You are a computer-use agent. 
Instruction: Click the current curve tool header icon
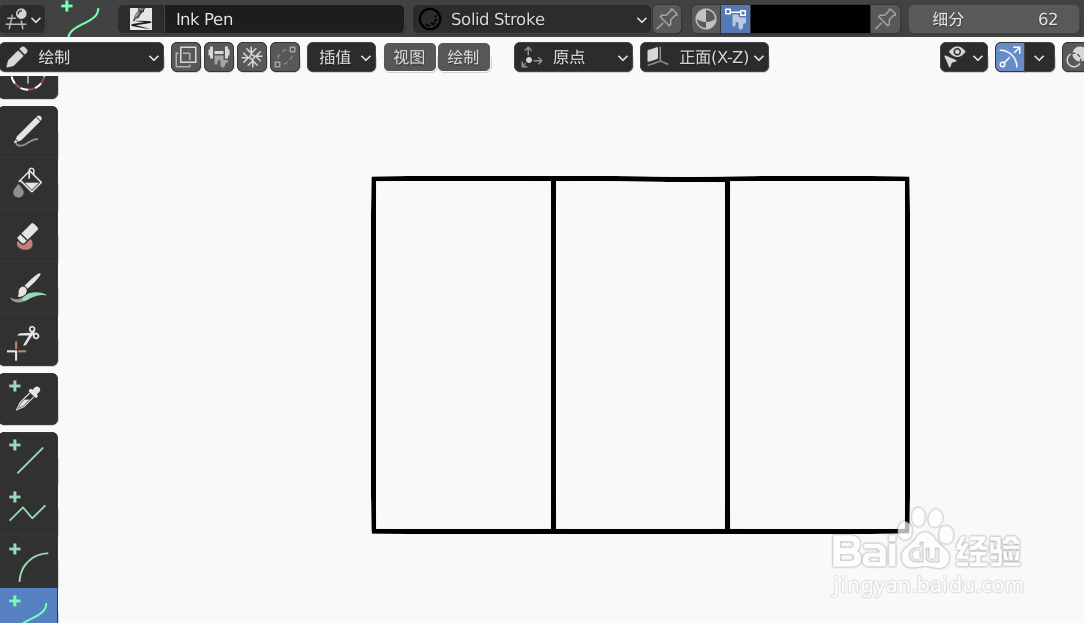tap(83, 19)
